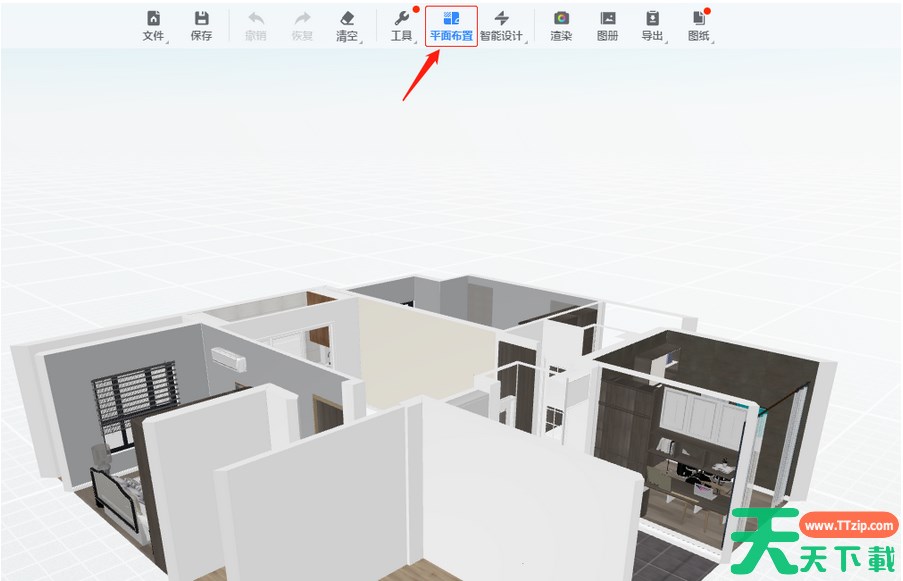Image resolution: width=903 pixels, height=581 pixels.
Task: Click the 导出 export icon
Action: (652, 18)
